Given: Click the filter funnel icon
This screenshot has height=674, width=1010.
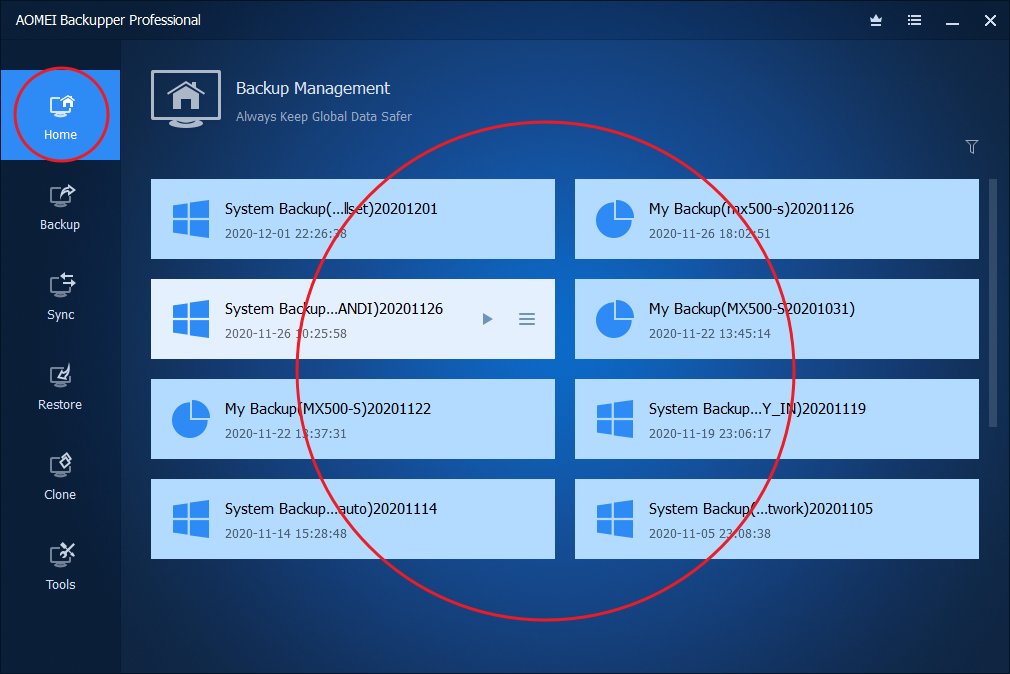Looking at the screenshot, I should [971, 147].
